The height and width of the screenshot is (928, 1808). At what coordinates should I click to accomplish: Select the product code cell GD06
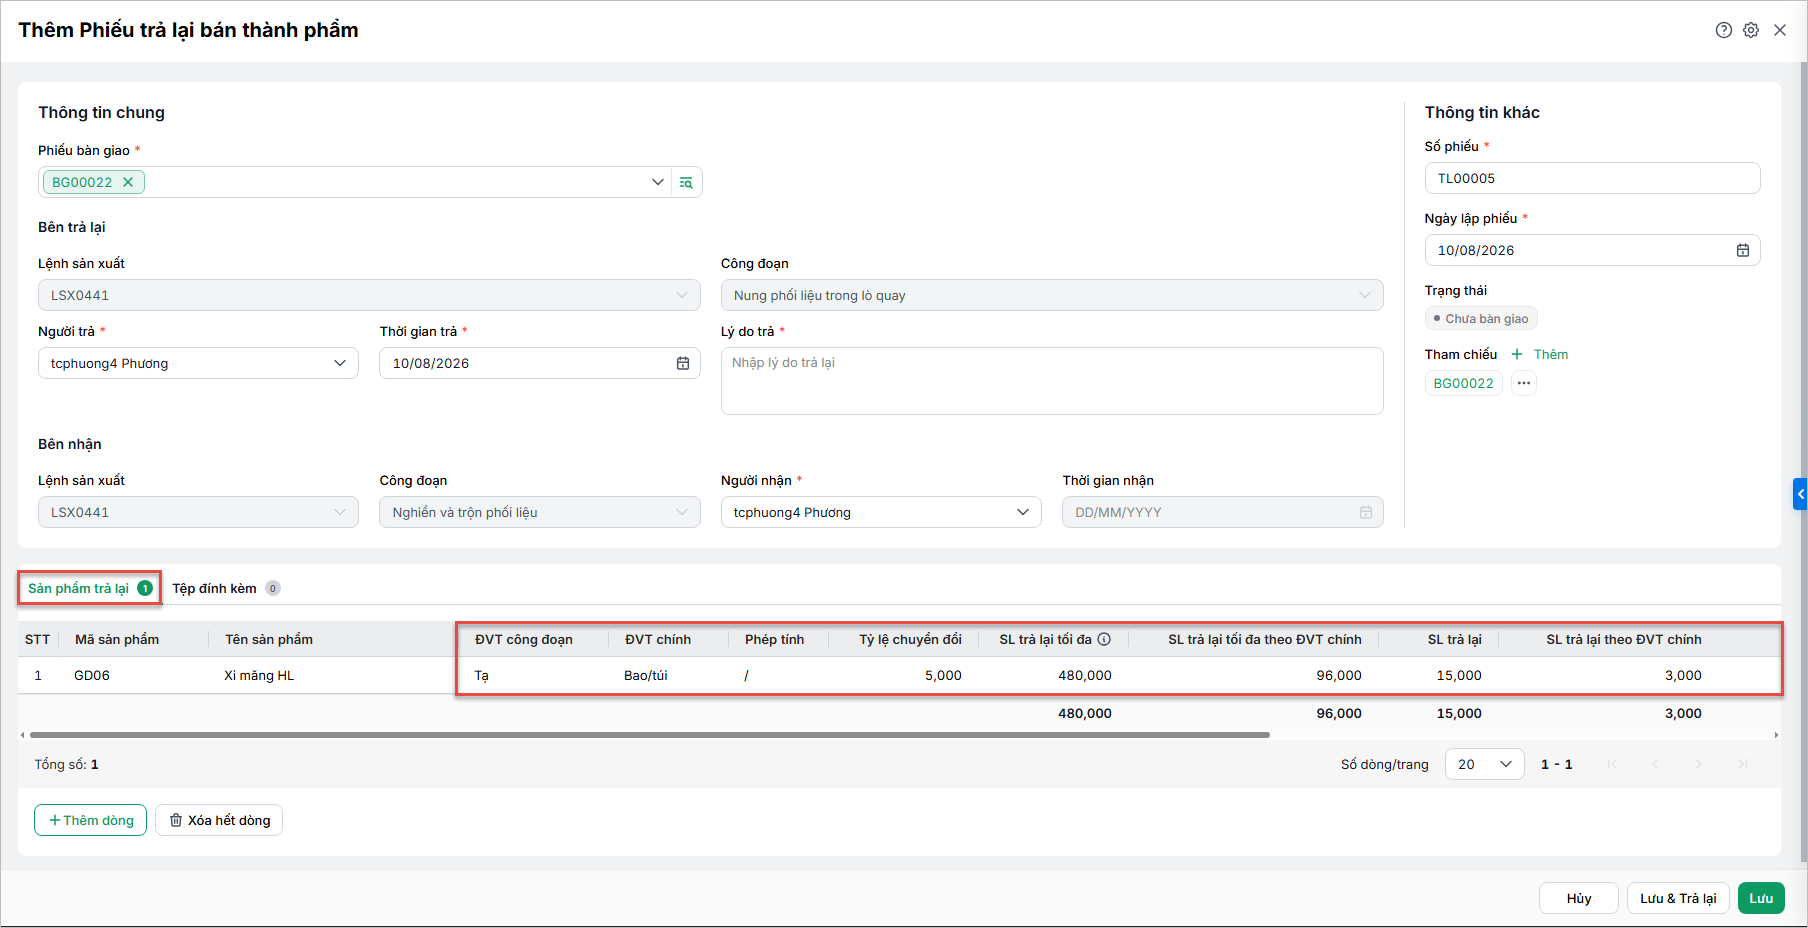point(92,675)
